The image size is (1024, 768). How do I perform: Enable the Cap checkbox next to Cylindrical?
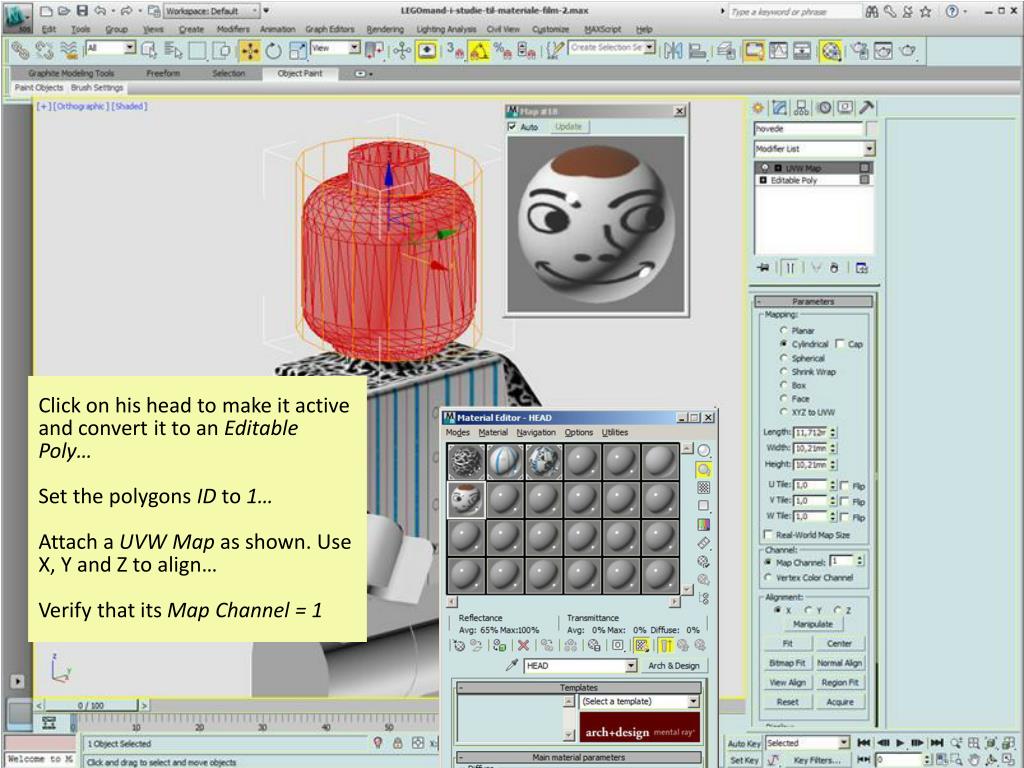840,344
